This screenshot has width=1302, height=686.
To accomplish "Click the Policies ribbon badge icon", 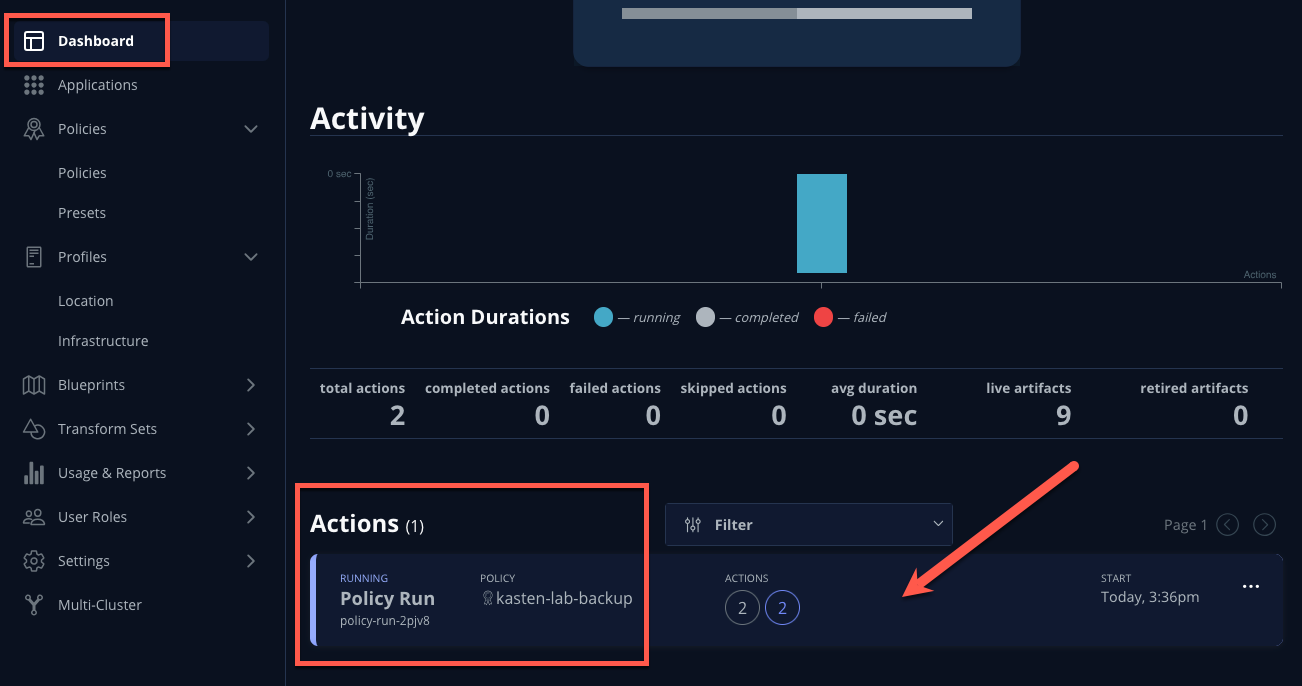I will pyautogui.click(x=34, y=129).
